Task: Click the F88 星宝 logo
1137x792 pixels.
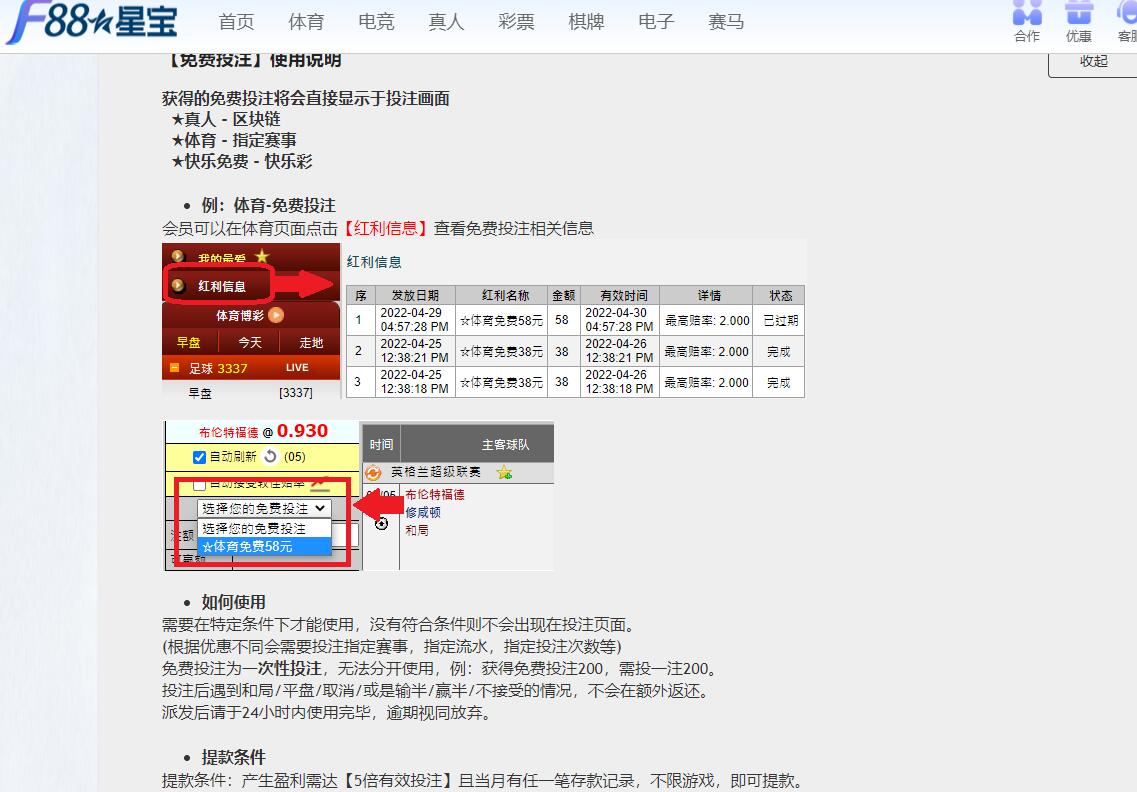Action: tap(92, 22)
